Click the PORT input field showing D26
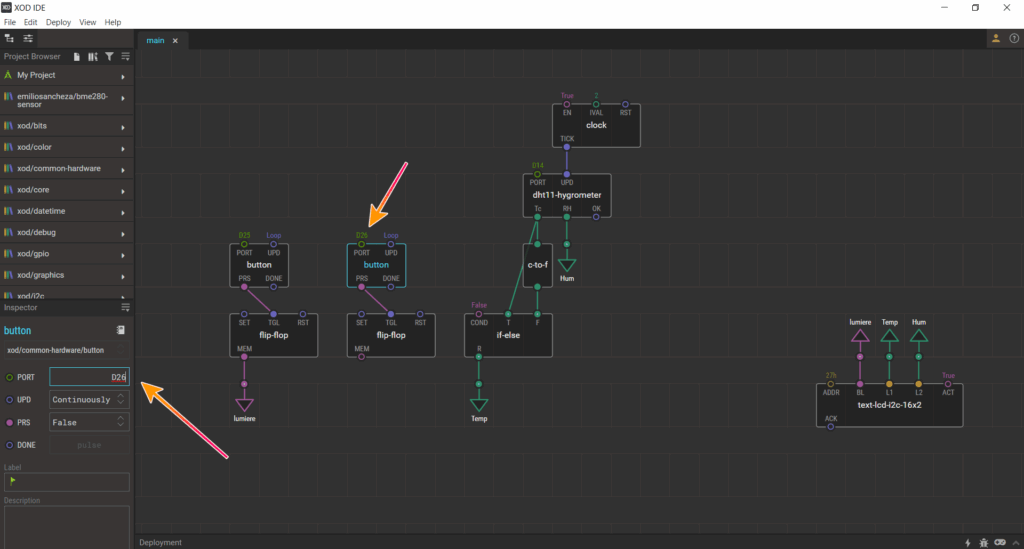Screen dimensions: 1024x549 [89, 377]
